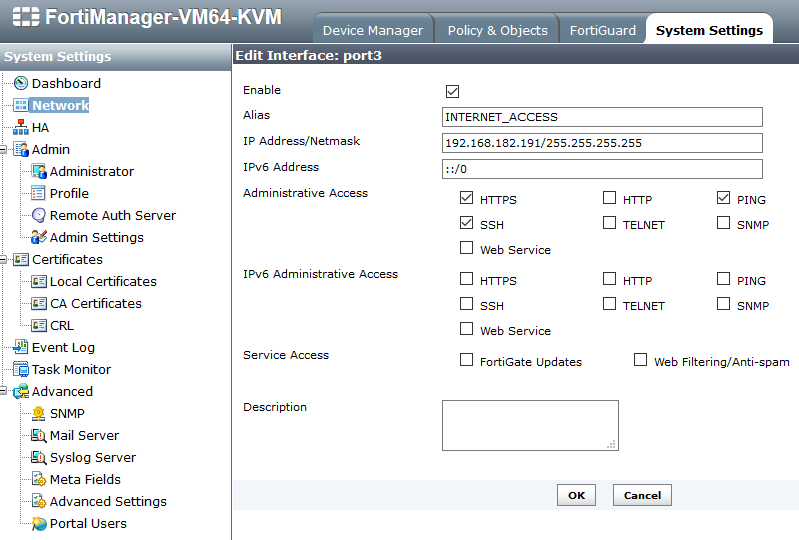Open Local Certificates in the tree
The image size is (799, 540).
(x=103, y=281)
